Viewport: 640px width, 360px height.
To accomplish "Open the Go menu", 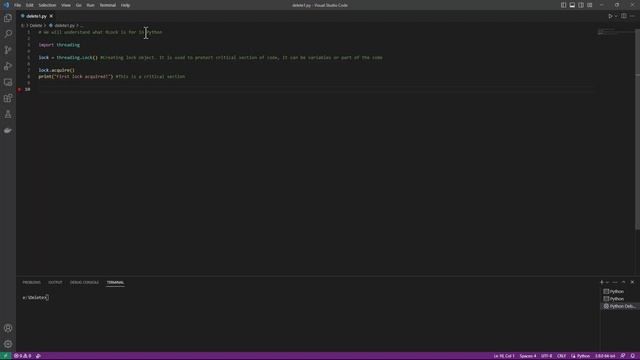I will tap(78, 5).
